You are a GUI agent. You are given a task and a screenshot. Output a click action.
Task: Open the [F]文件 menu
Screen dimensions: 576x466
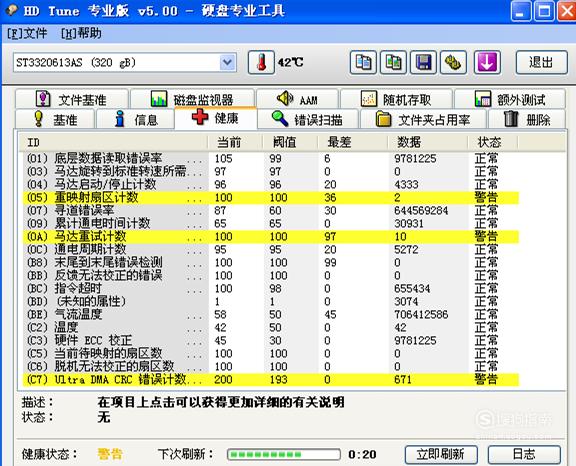point(27,33)
